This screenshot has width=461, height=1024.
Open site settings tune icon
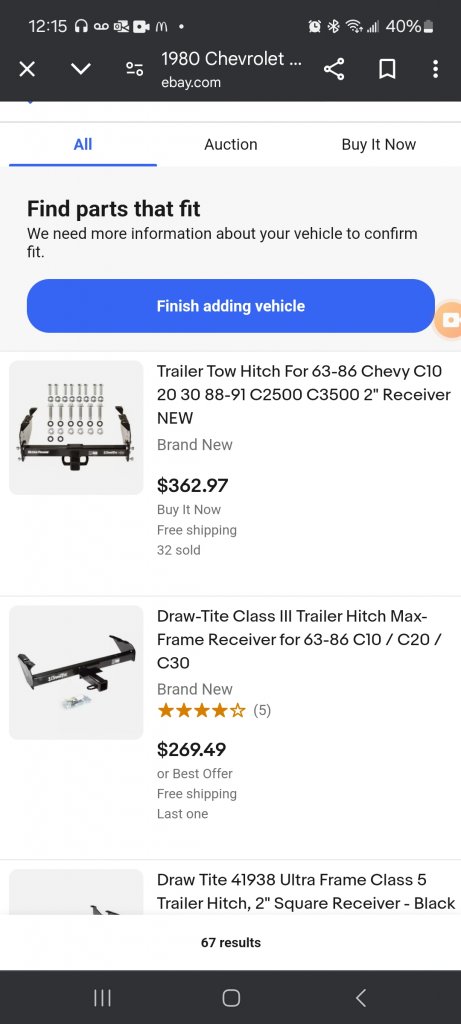coord(135,69)
